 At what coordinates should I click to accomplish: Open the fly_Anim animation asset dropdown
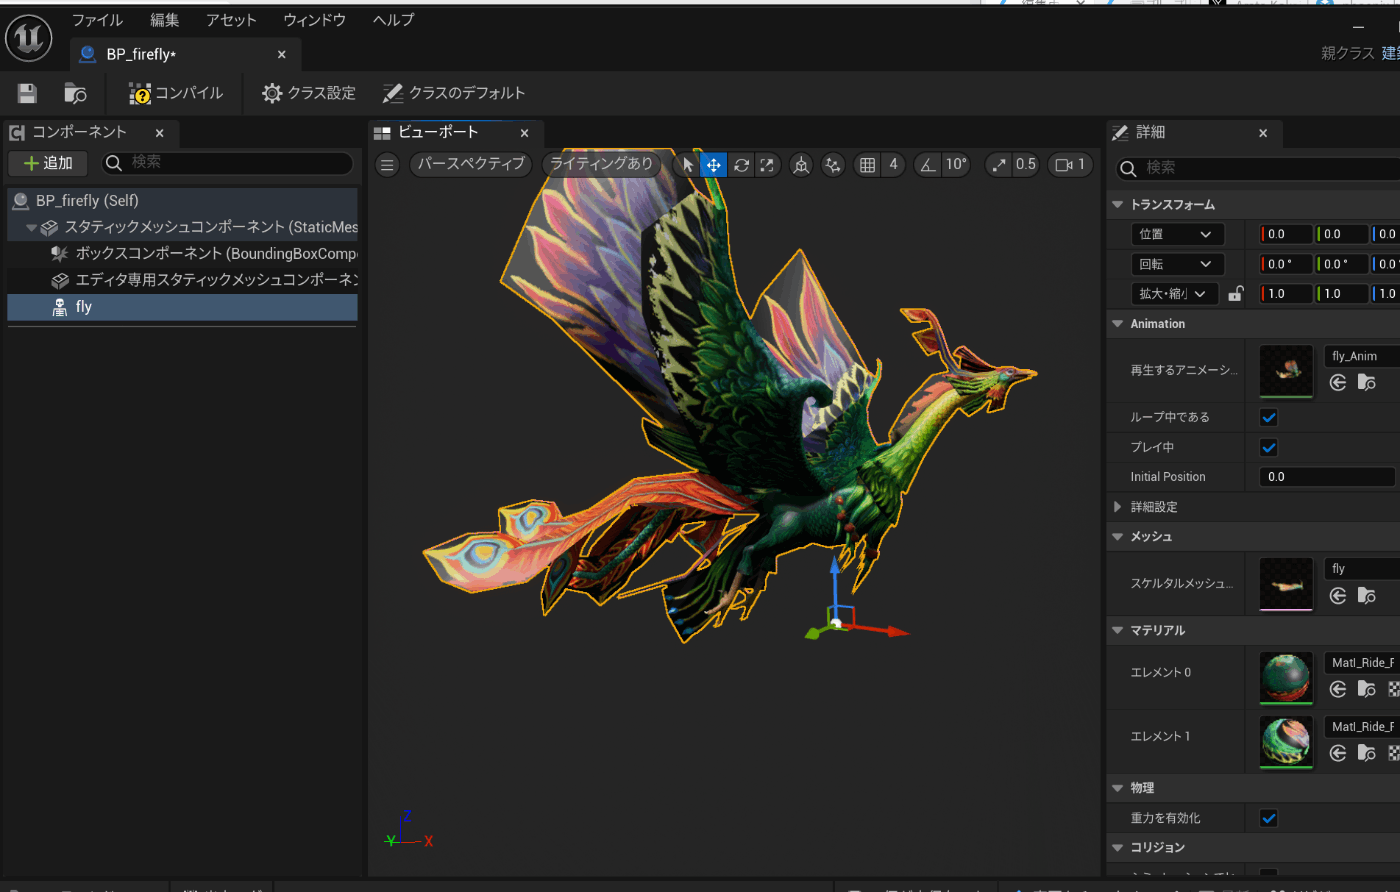point(1362,356)
